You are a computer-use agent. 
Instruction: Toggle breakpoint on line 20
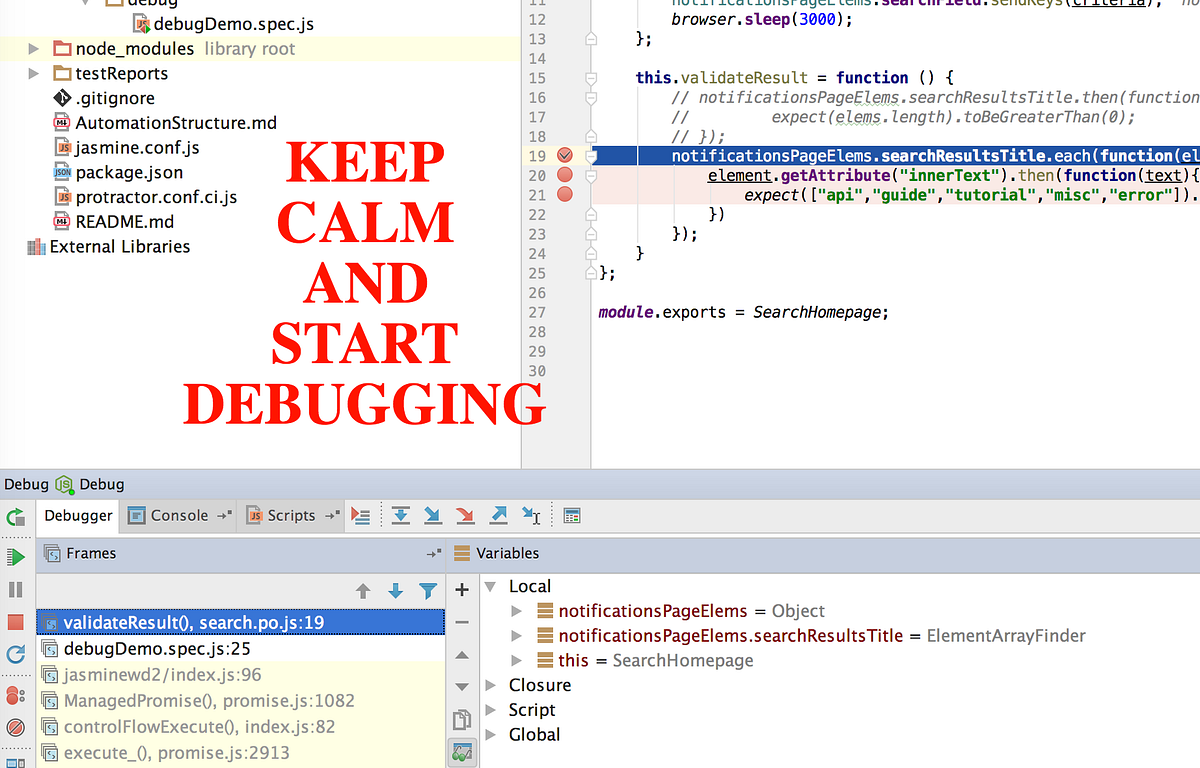[x=565, y=175]
